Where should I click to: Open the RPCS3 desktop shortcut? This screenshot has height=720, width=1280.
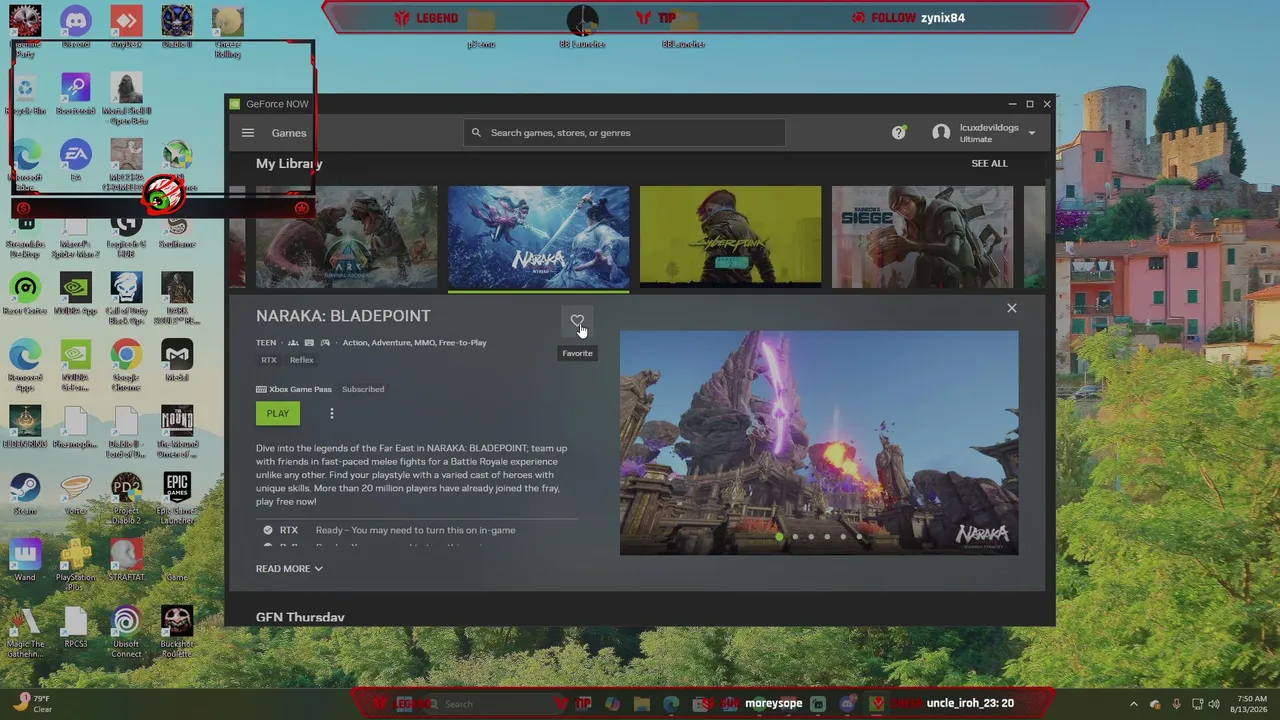tap(76, 628)
